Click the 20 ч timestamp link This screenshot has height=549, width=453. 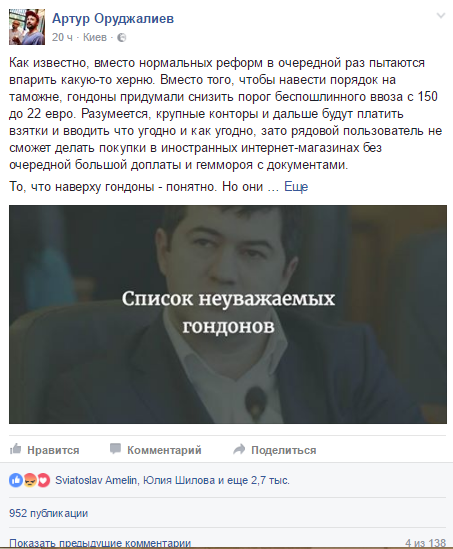62,37
